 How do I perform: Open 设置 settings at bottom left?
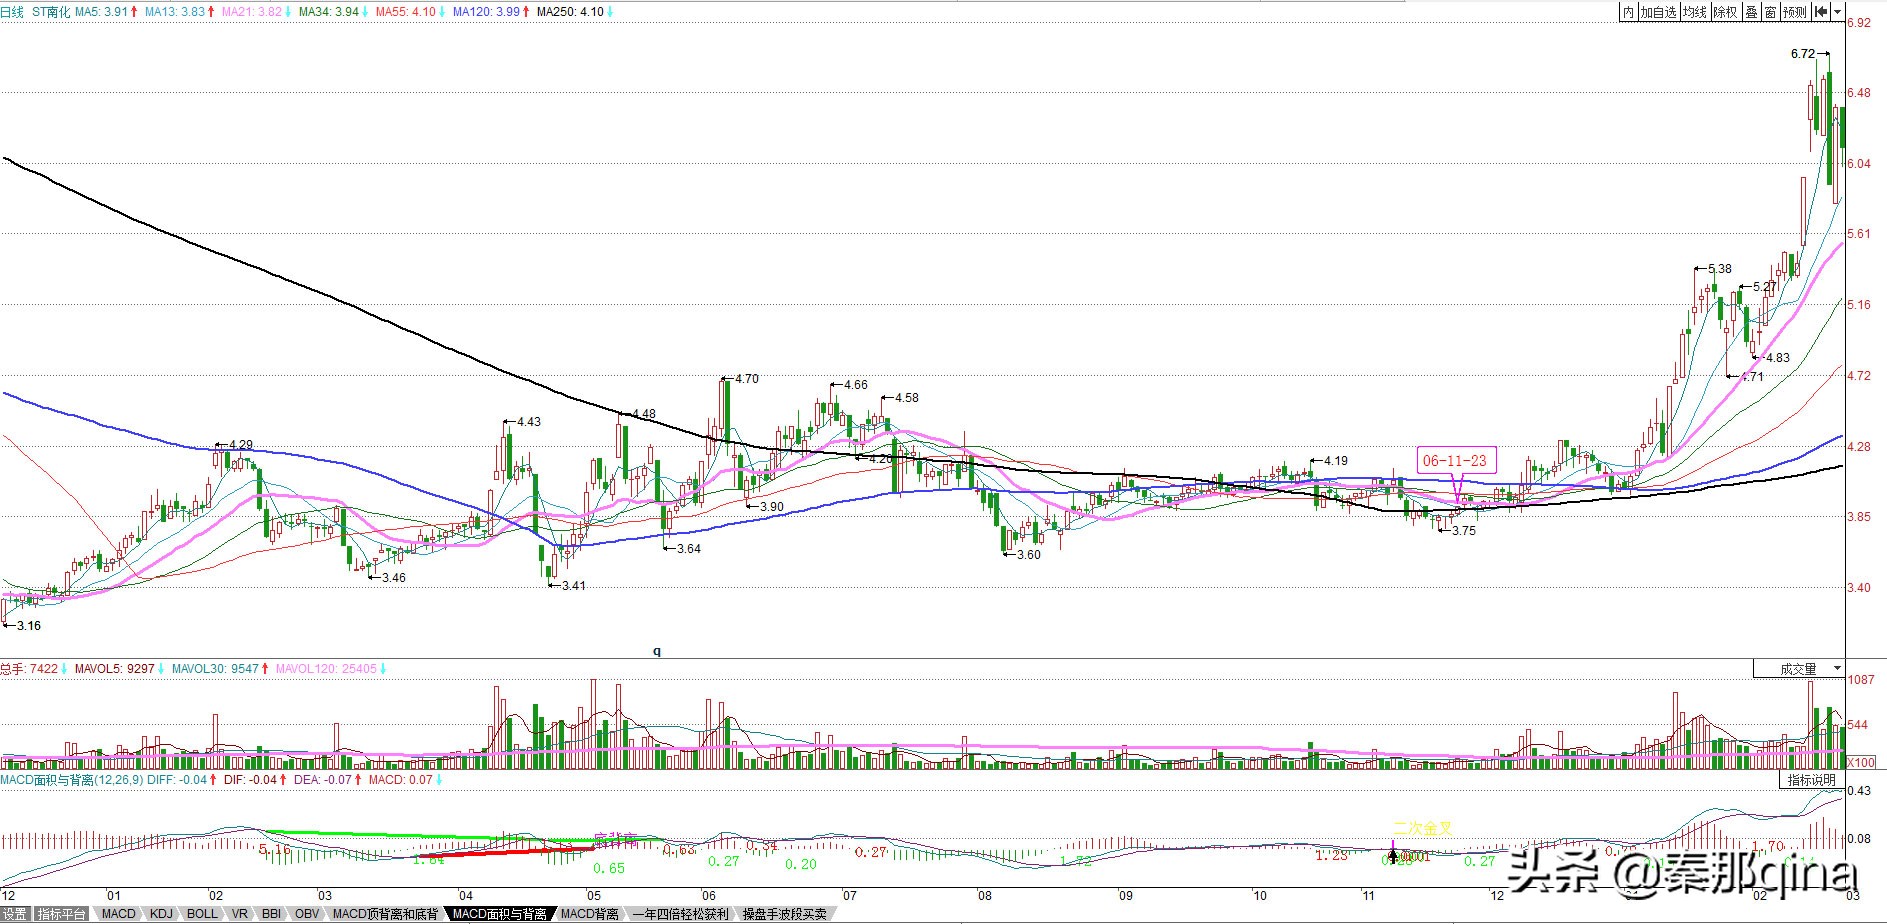15,914
